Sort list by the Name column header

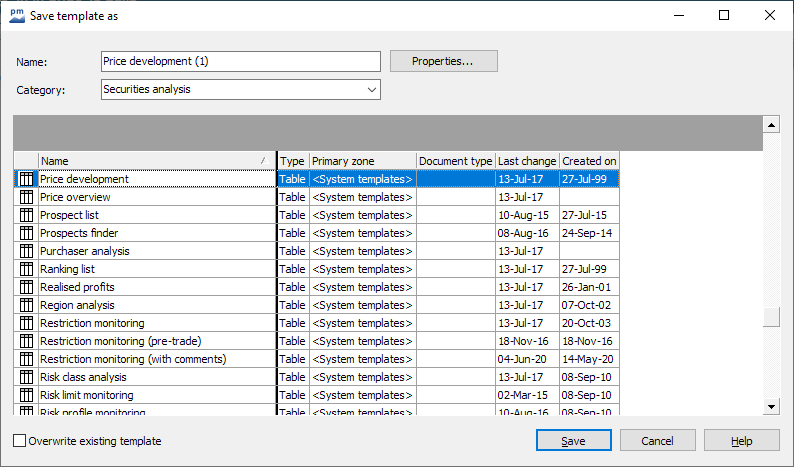[x=150, y=161]
